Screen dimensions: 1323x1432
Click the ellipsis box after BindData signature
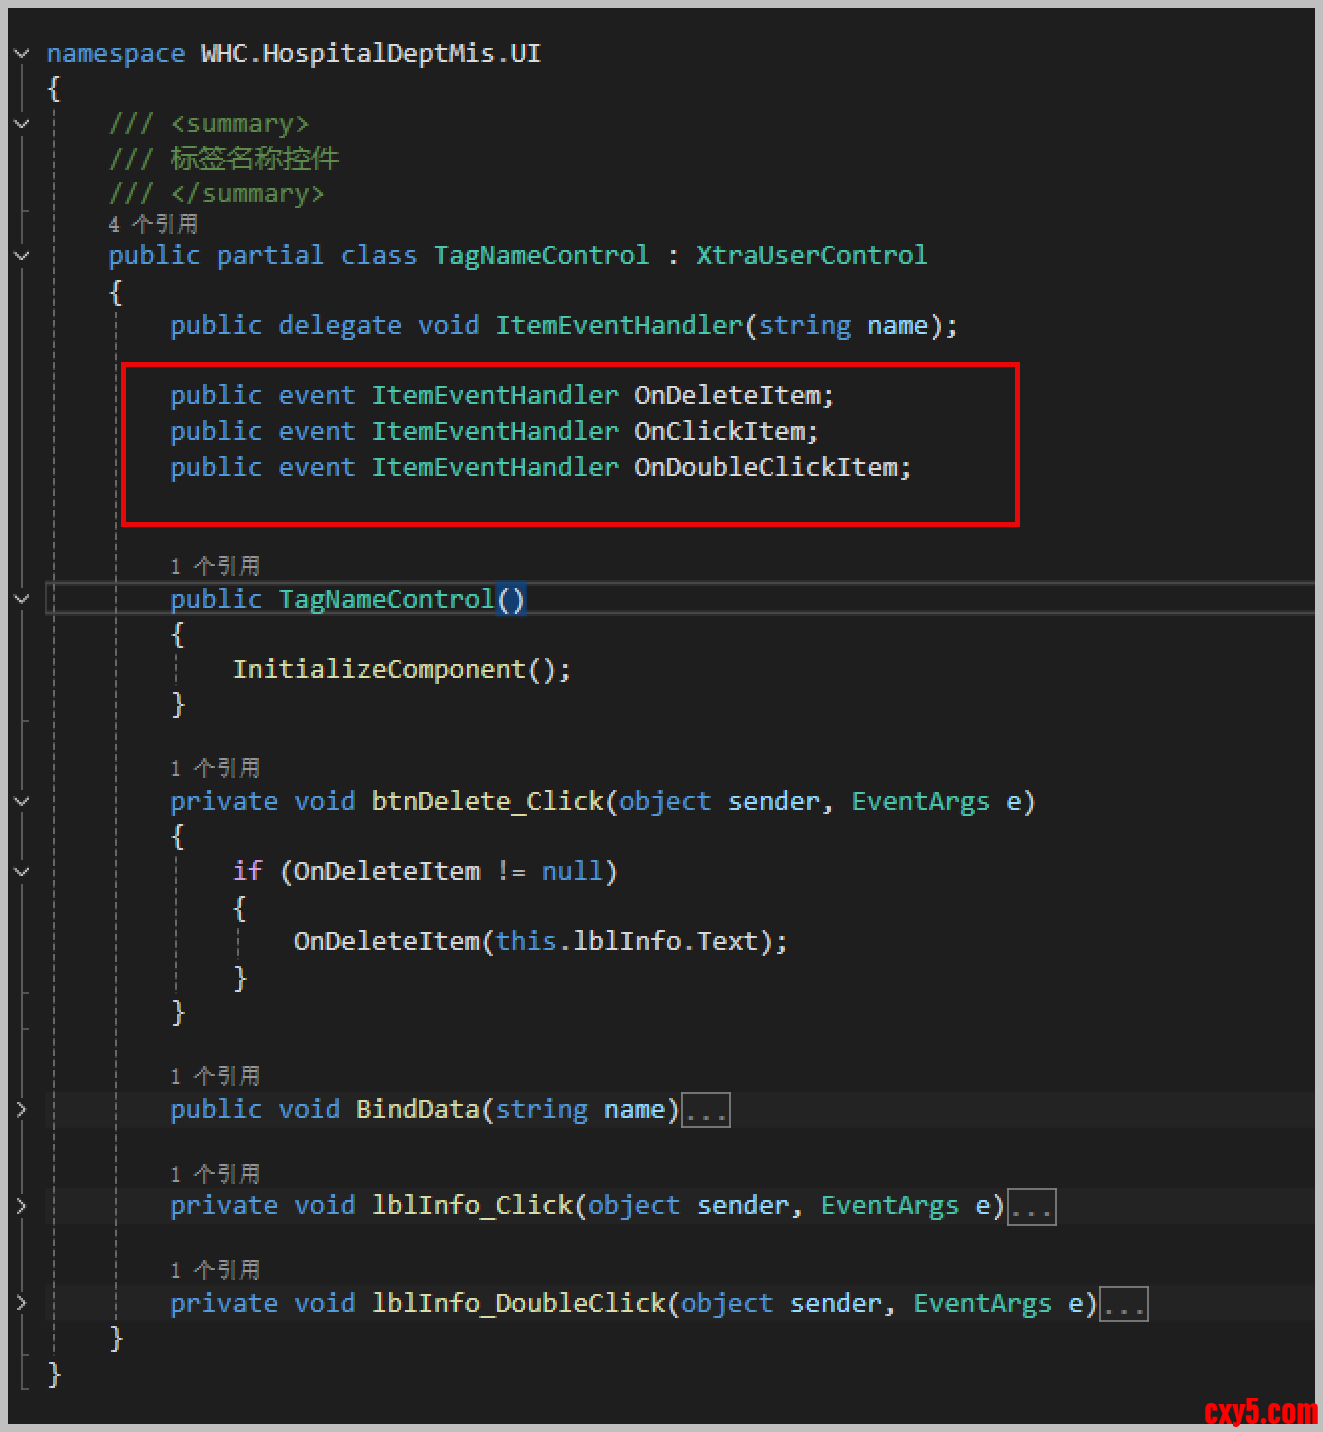(x=706, y=1111)
